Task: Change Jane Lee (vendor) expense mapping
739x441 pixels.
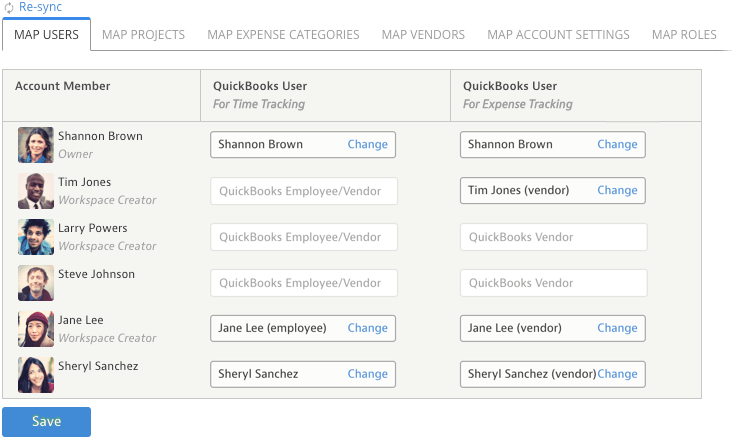Action: (617, 328)
